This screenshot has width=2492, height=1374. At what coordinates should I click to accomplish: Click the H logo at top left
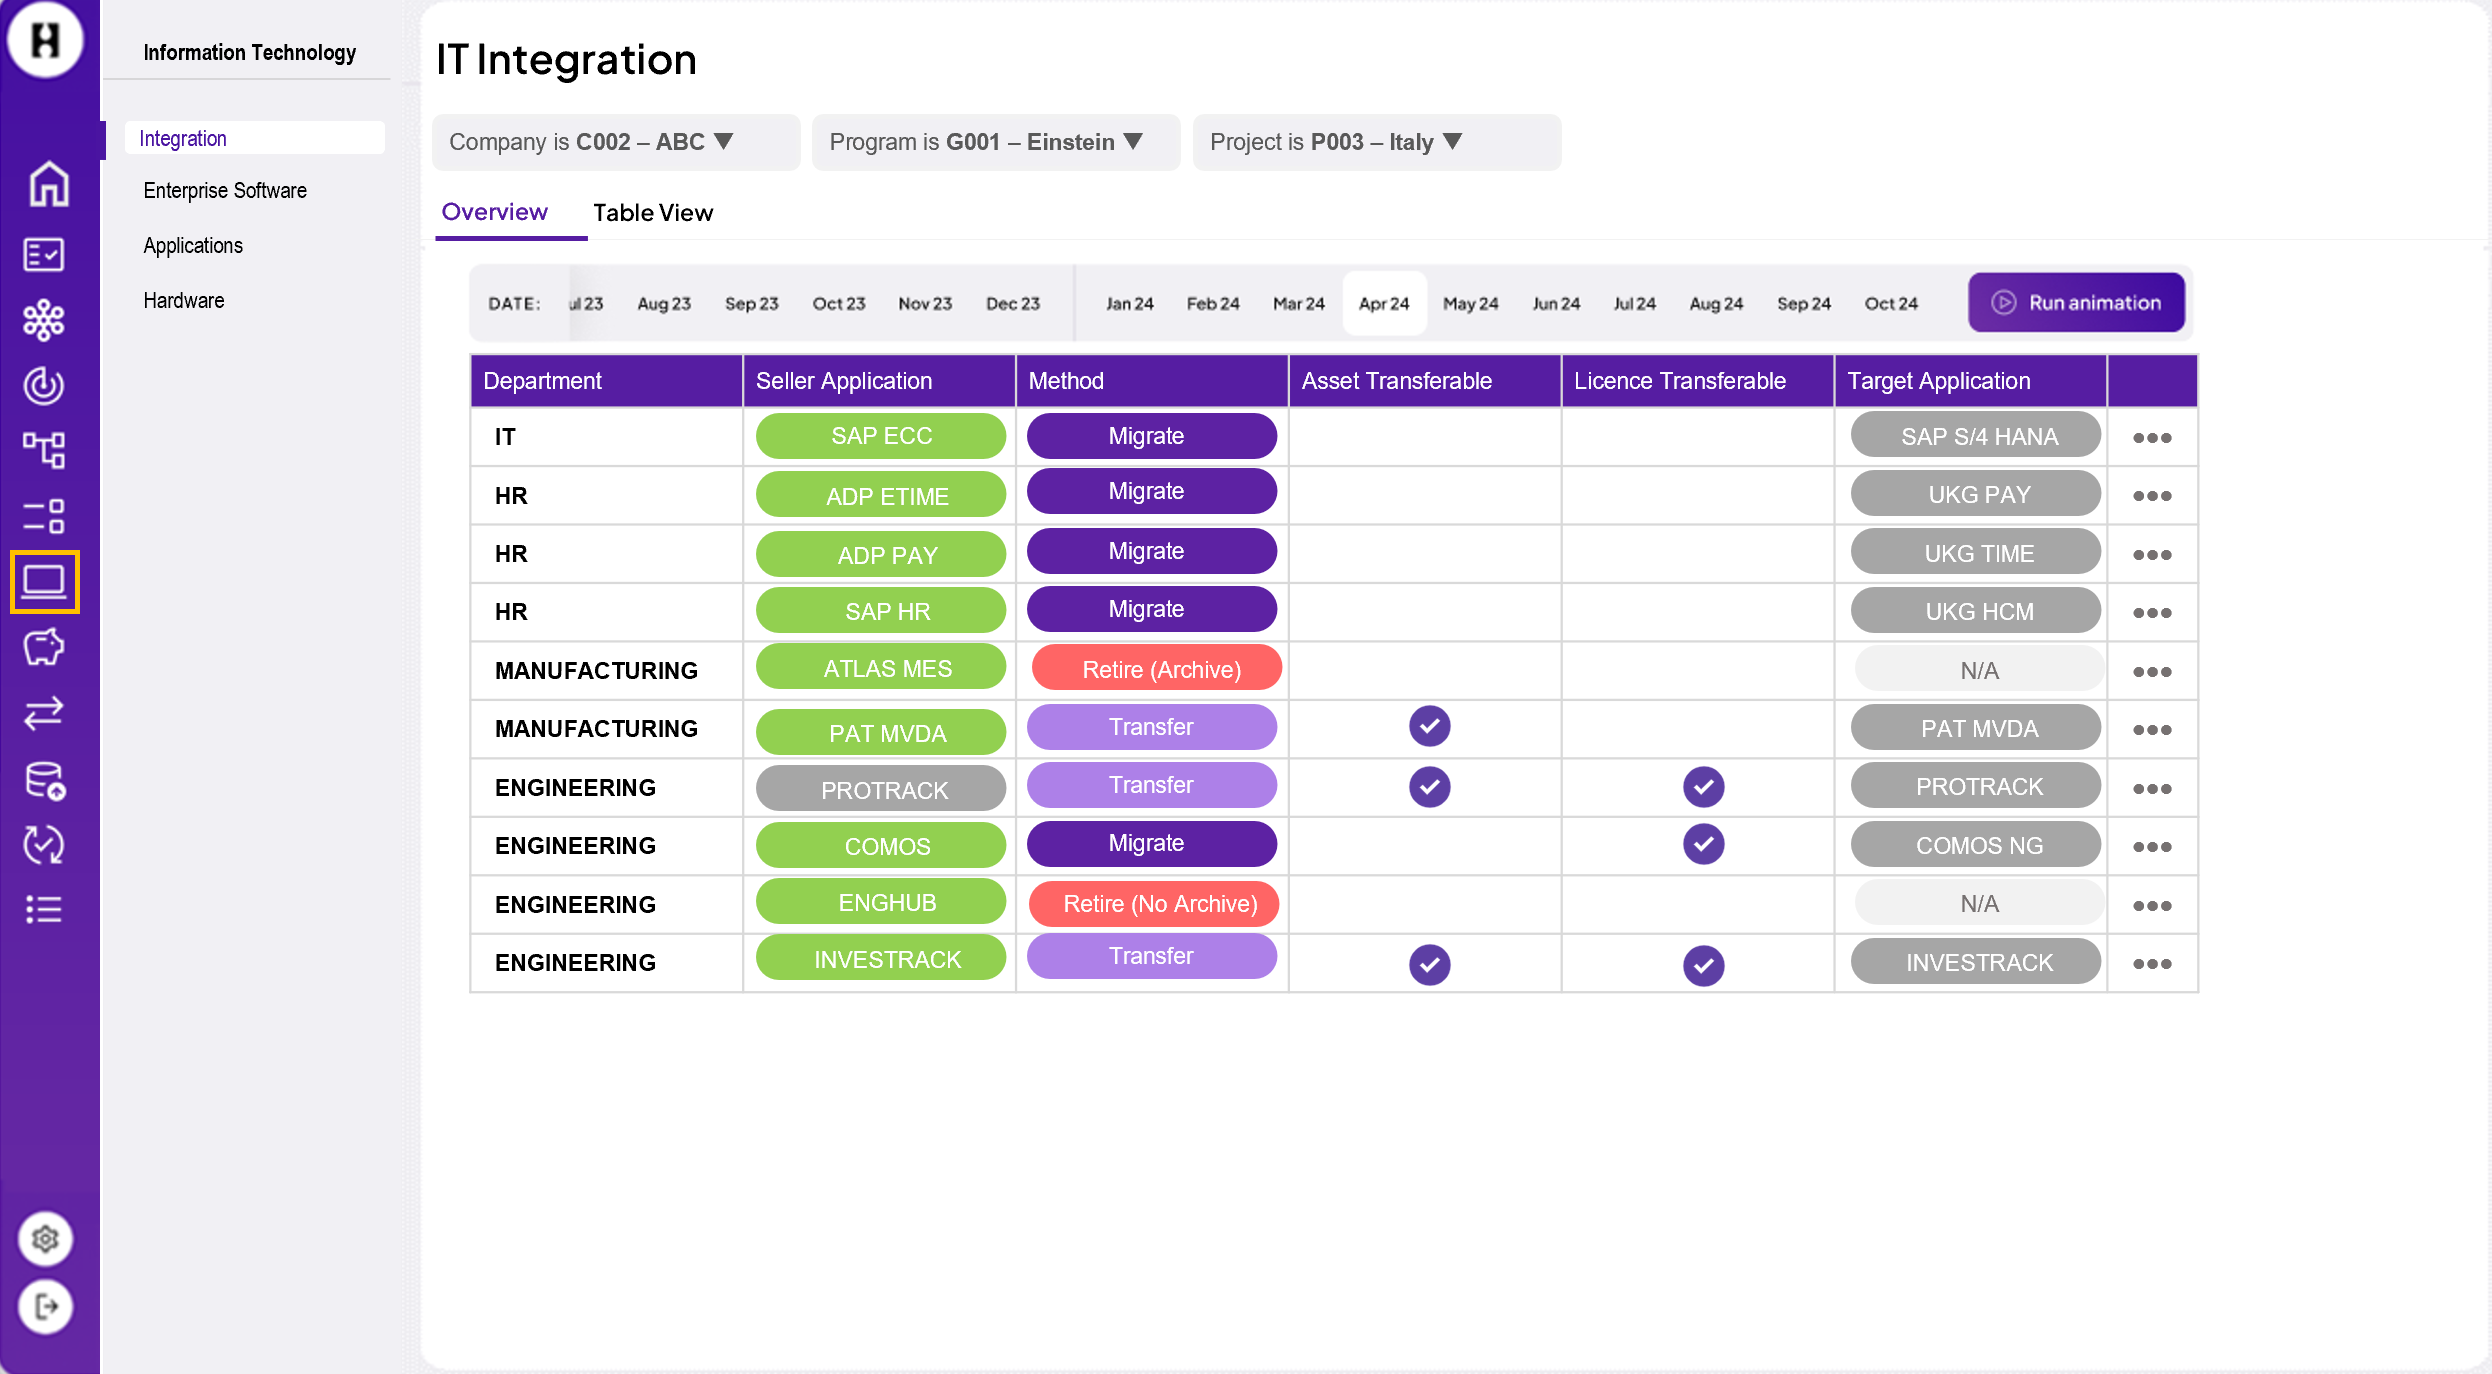[45, 40]
